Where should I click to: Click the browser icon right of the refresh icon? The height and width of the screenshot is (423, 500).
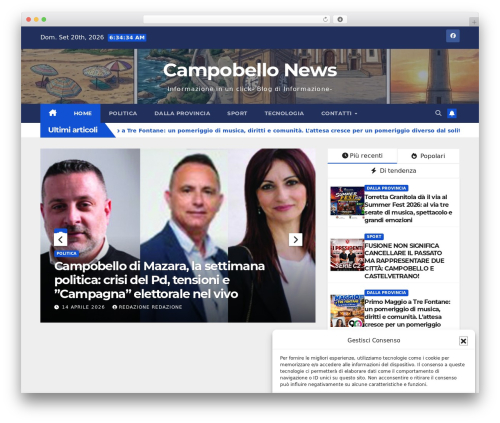340,19
